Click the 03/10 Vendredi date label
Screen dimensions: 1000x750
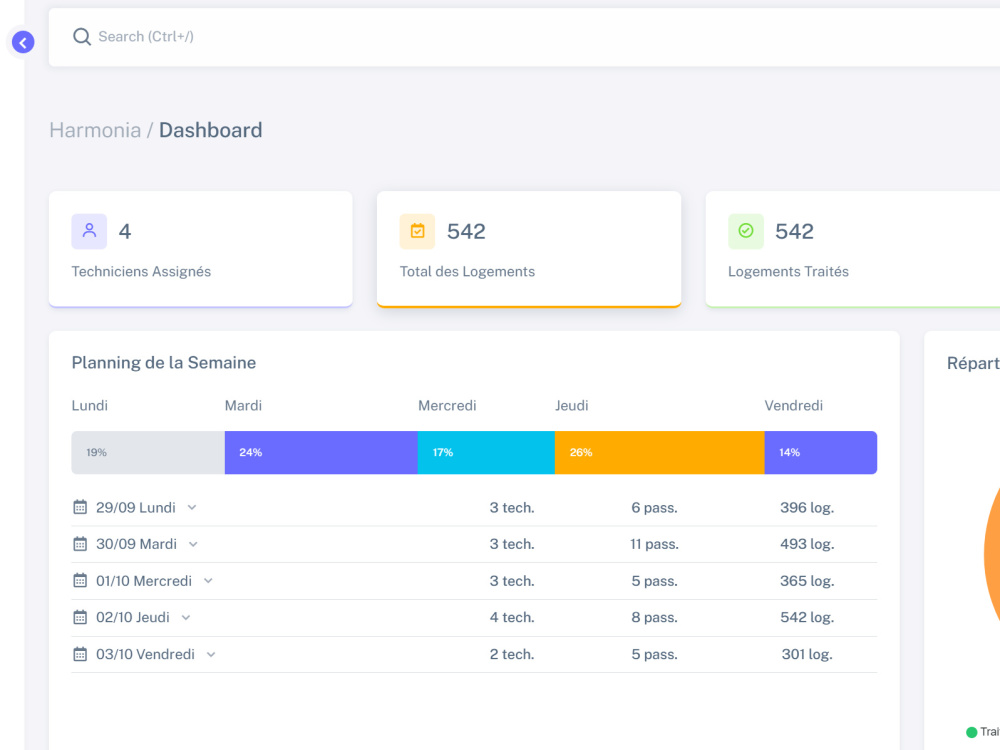point(145,654)
